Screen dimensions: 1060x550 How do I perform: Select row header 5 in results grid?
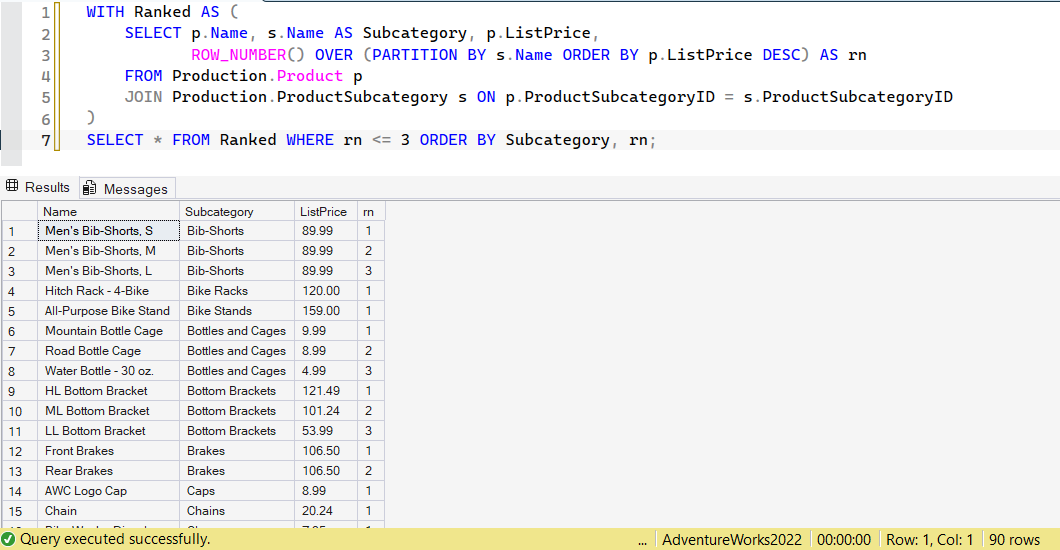[20, 311]
